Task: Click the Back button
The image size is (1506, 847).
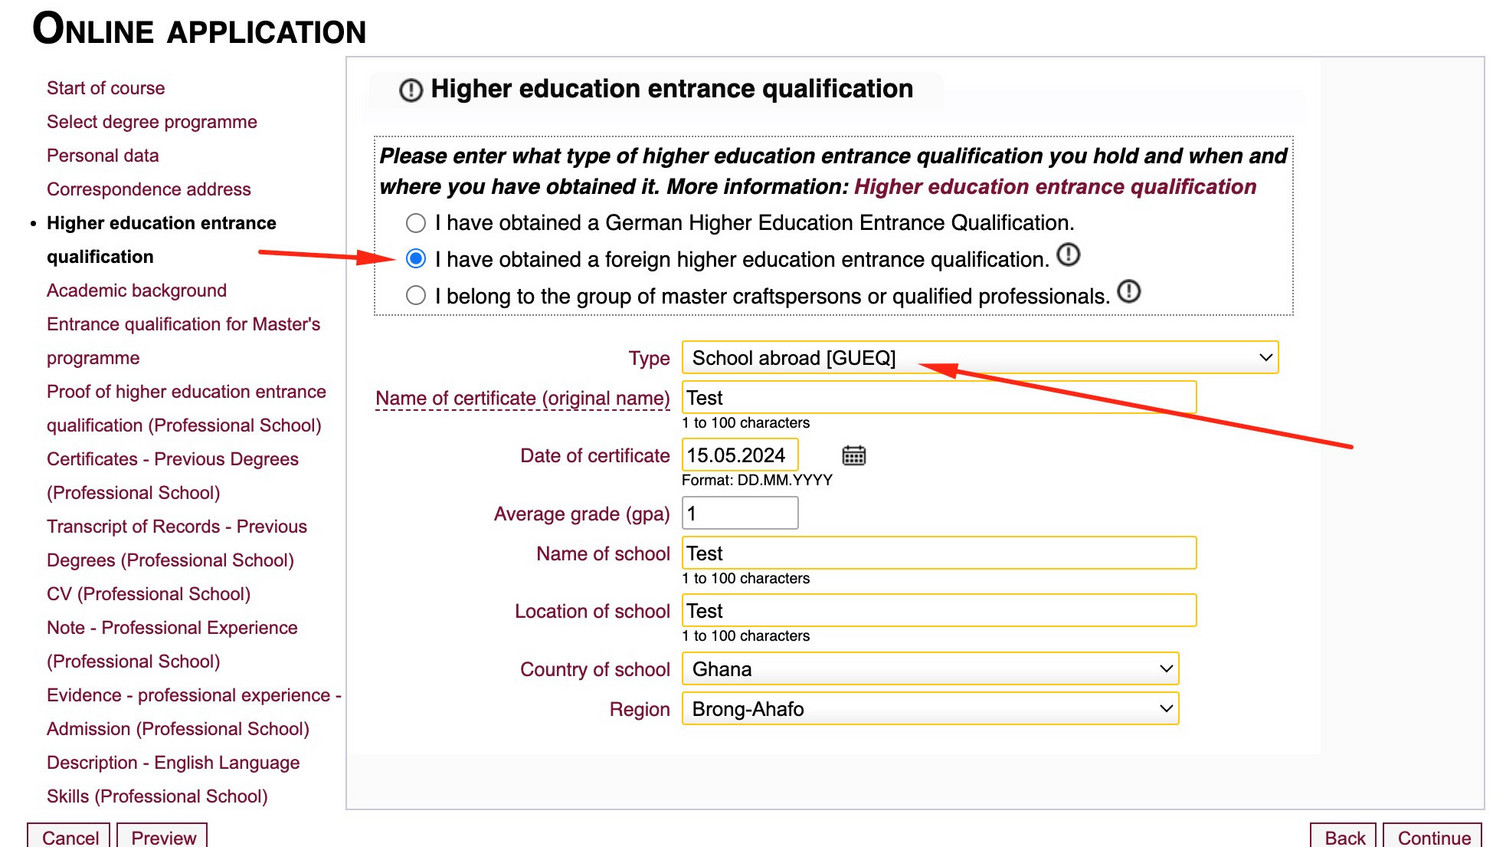Action: pyautogui.click(x=1343, y=837)
